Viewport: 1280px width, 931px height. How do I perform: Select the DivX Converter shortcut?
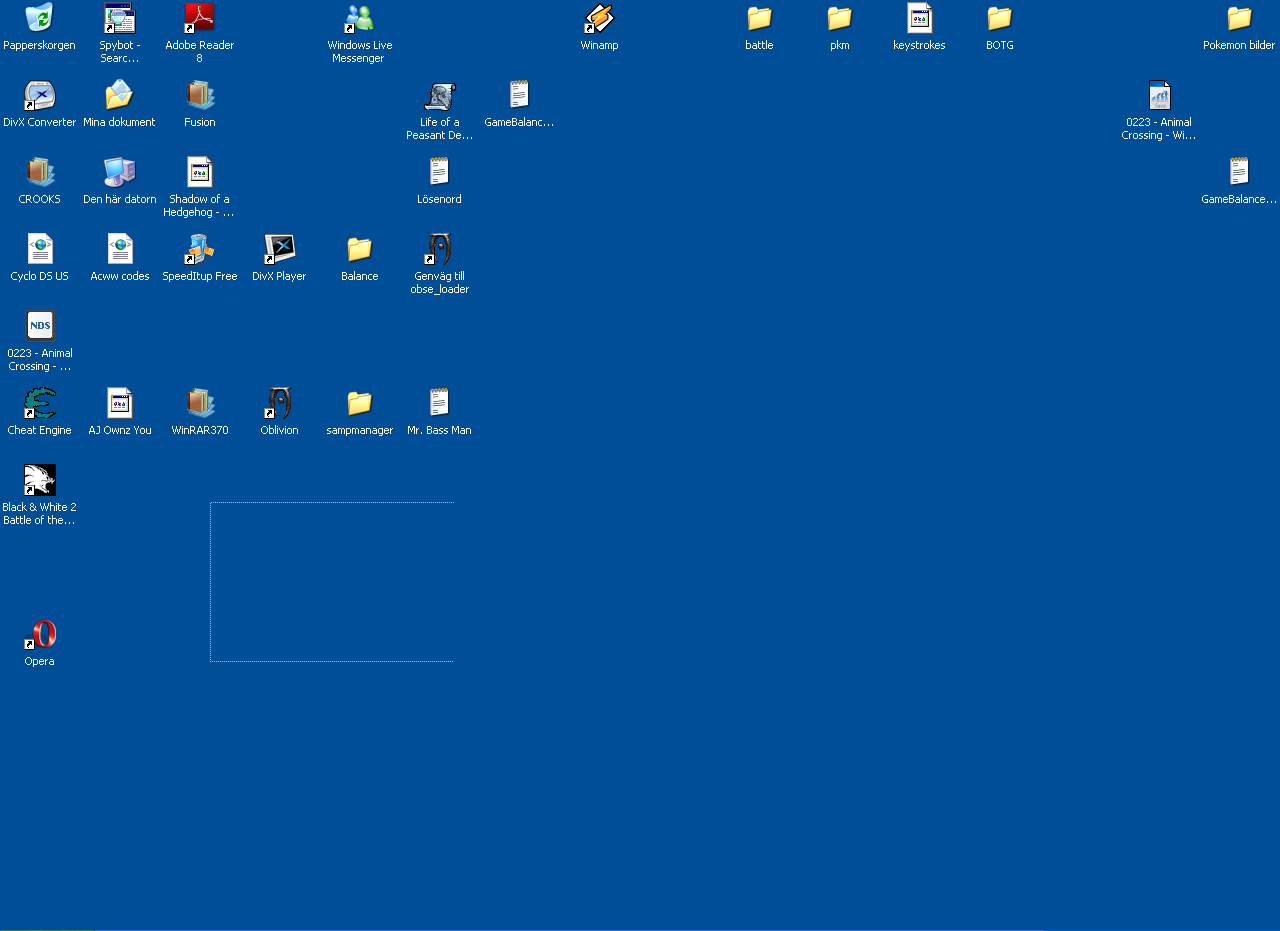click(39, 95)
